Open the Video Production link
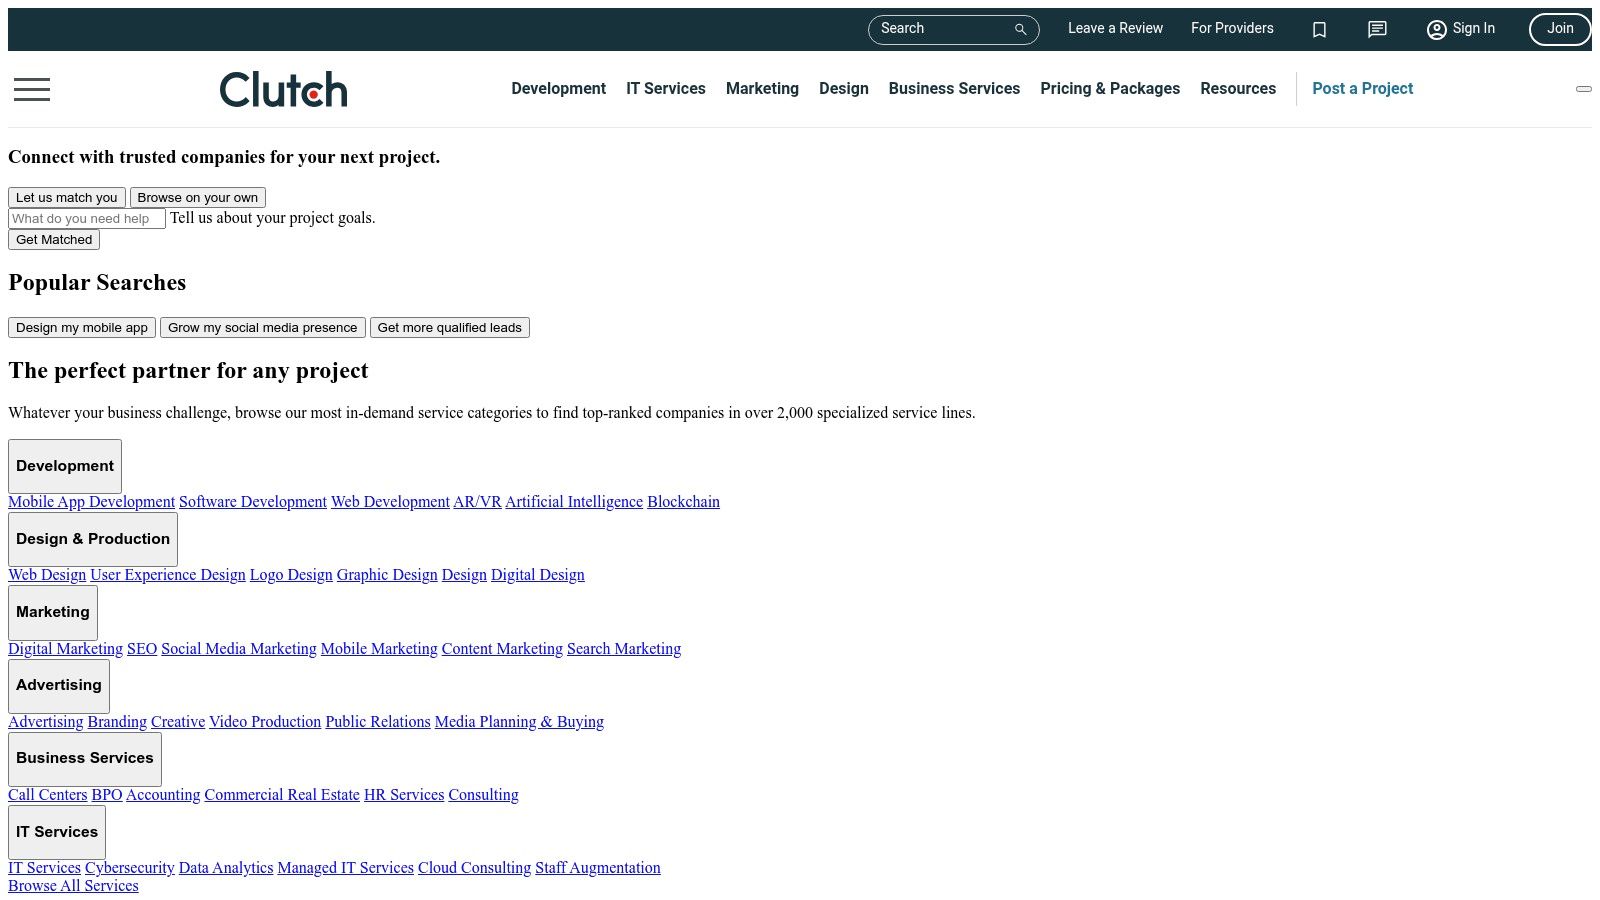This screenshot has width=1600, height=900. 265,722
